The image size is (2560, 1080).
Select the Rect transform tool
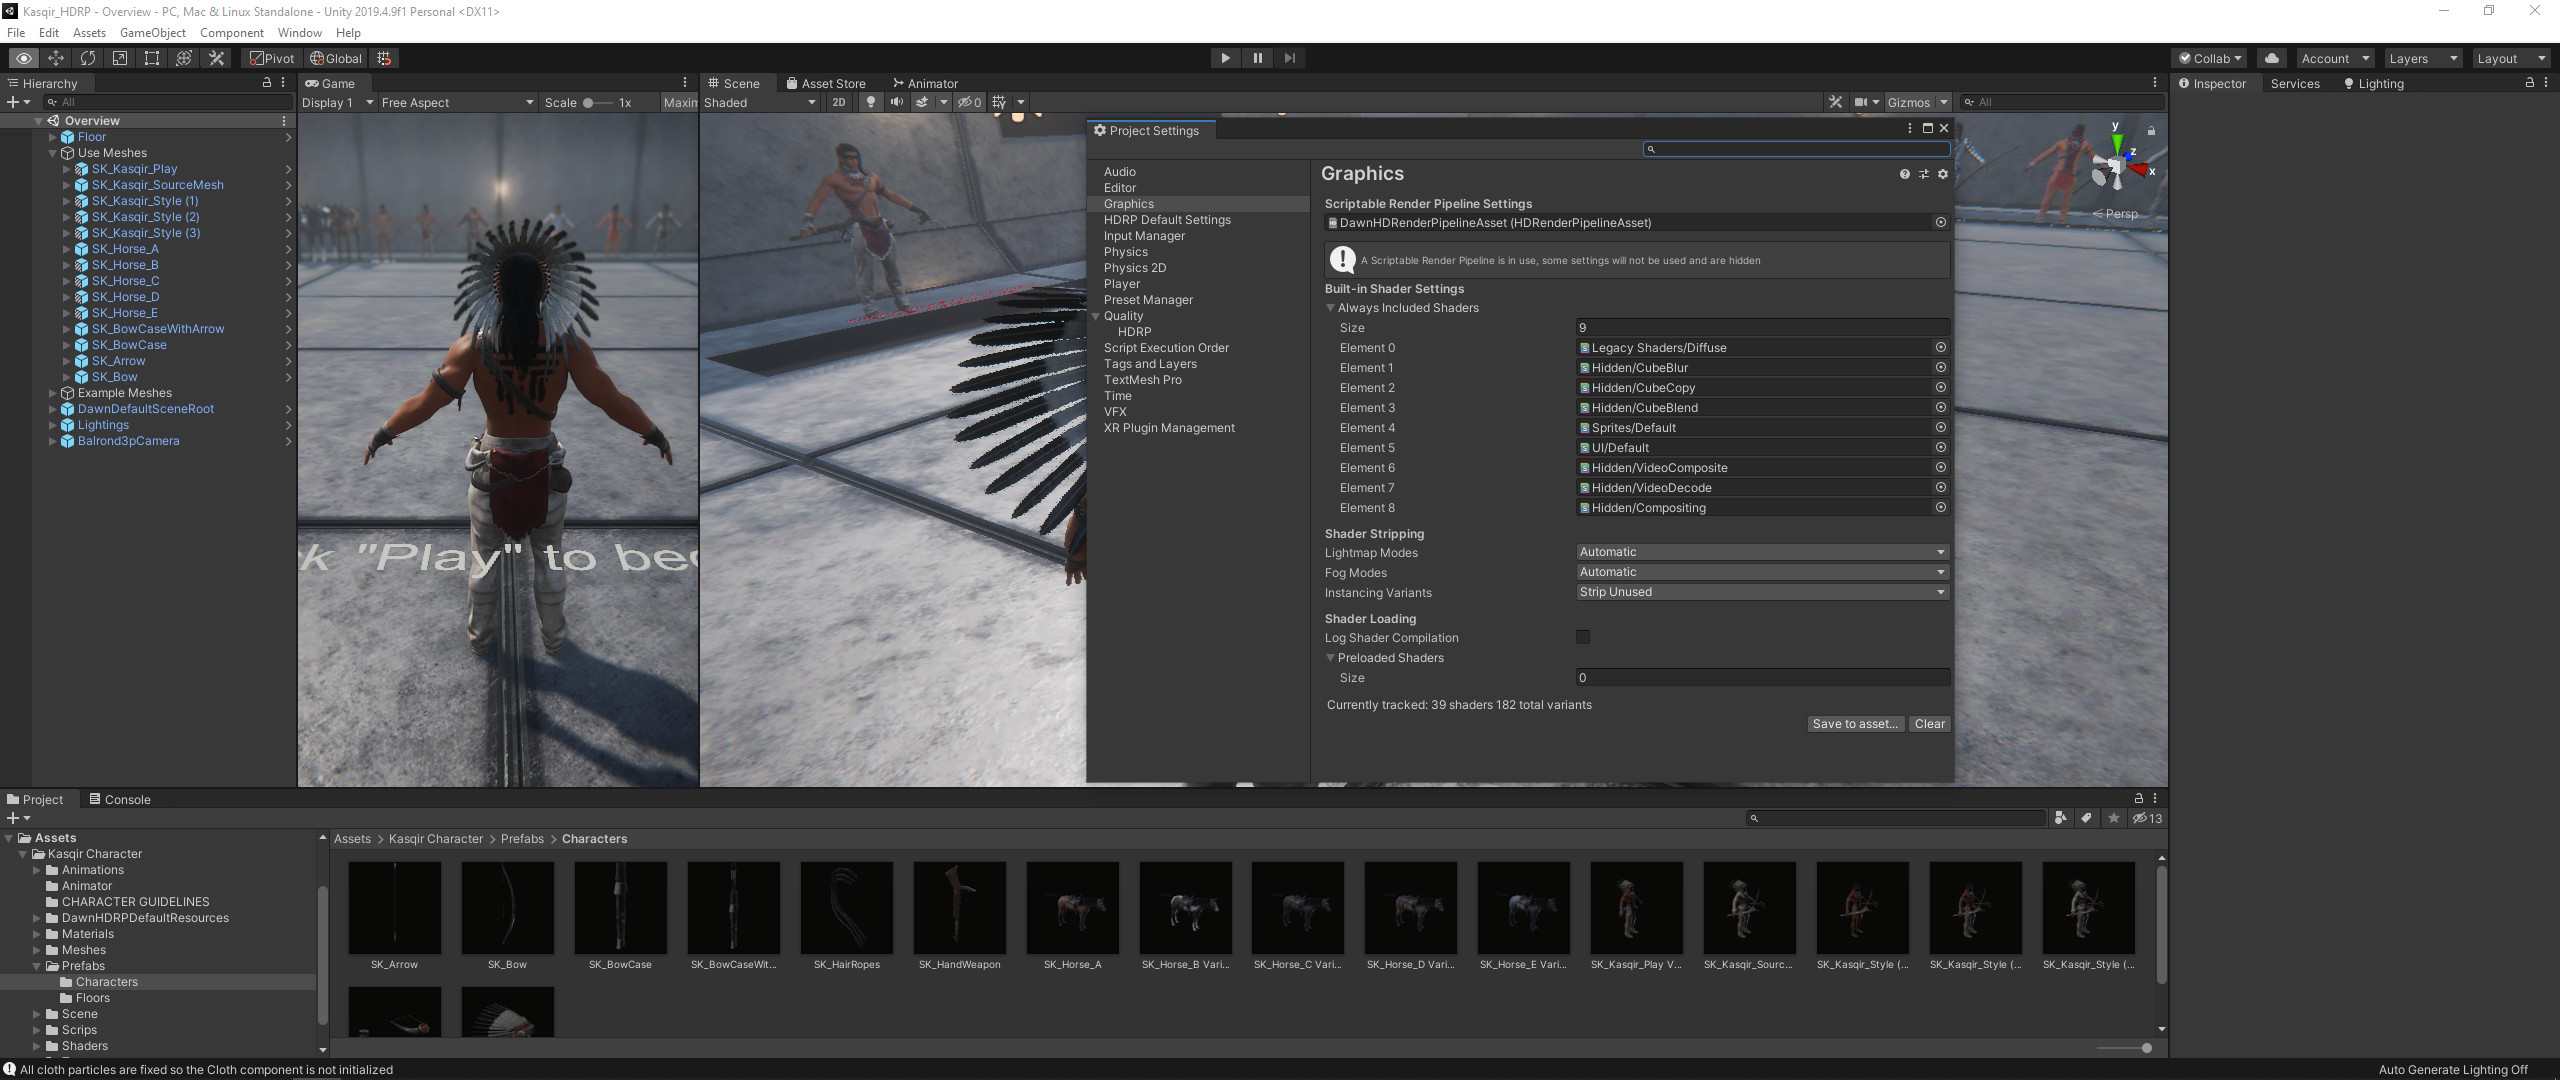click(152, 58)
